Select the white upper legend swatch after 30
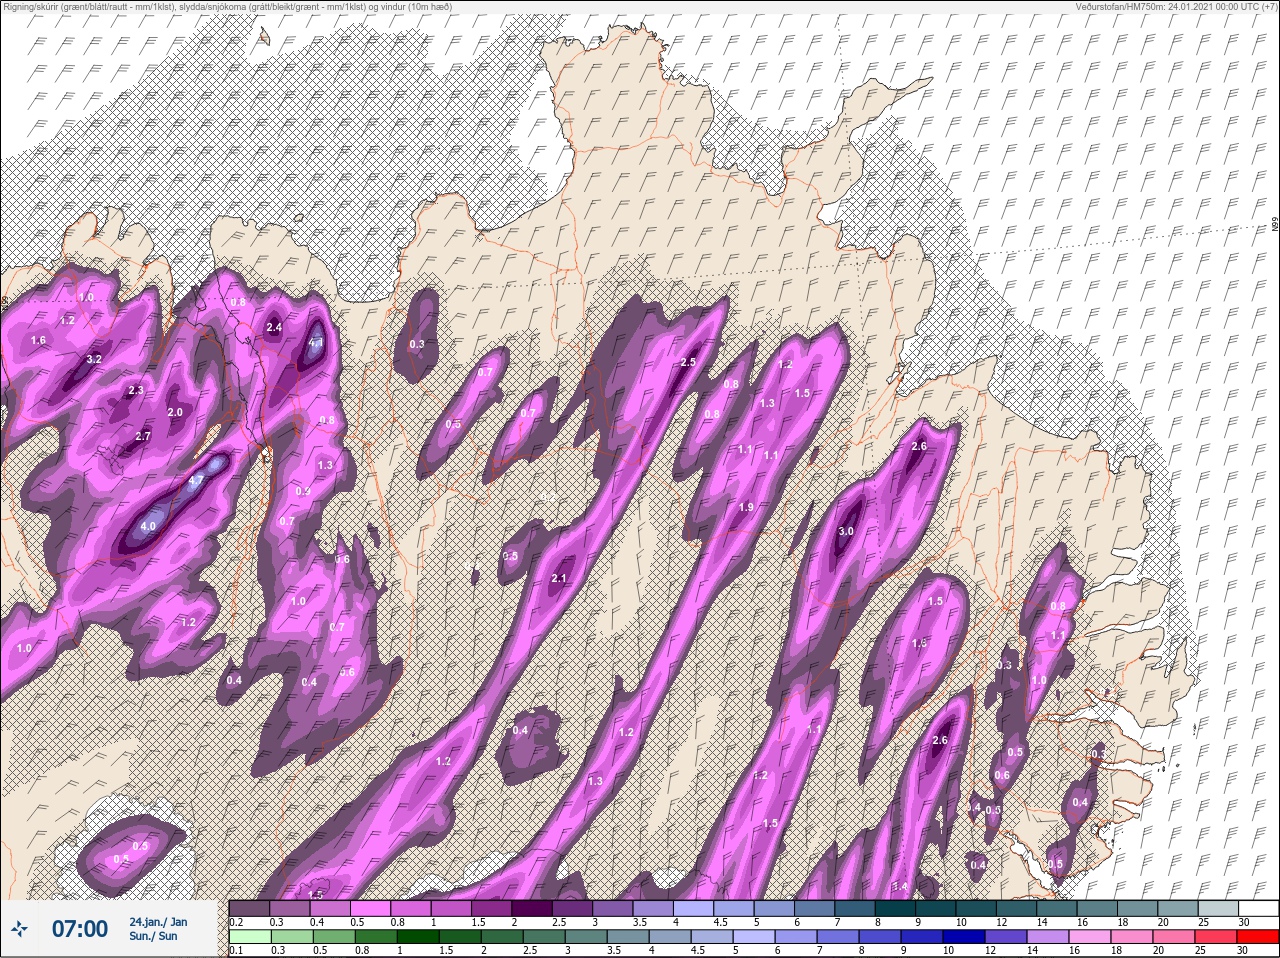The height and width of the screenshot is (958, 1280). point(1259,909)
